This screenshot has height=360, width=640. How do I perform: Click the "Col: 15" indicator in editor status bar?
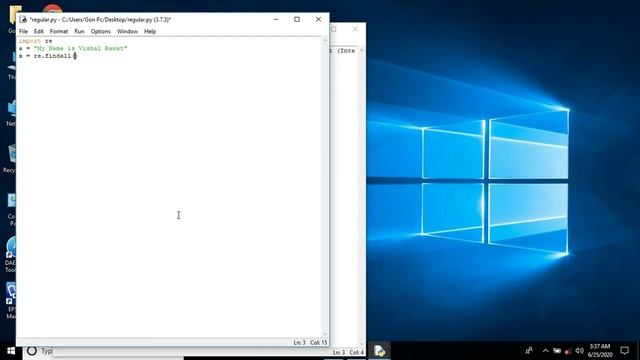[318, 342]
